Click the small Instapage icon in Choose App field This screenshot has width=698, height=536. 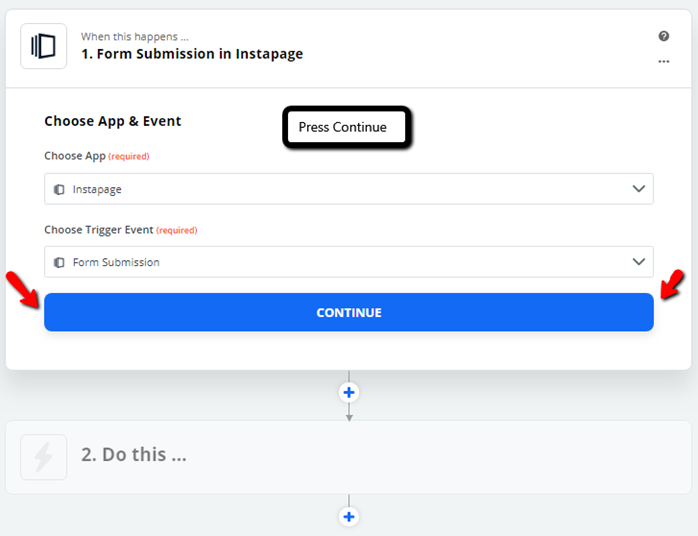(x=59, y=190)
